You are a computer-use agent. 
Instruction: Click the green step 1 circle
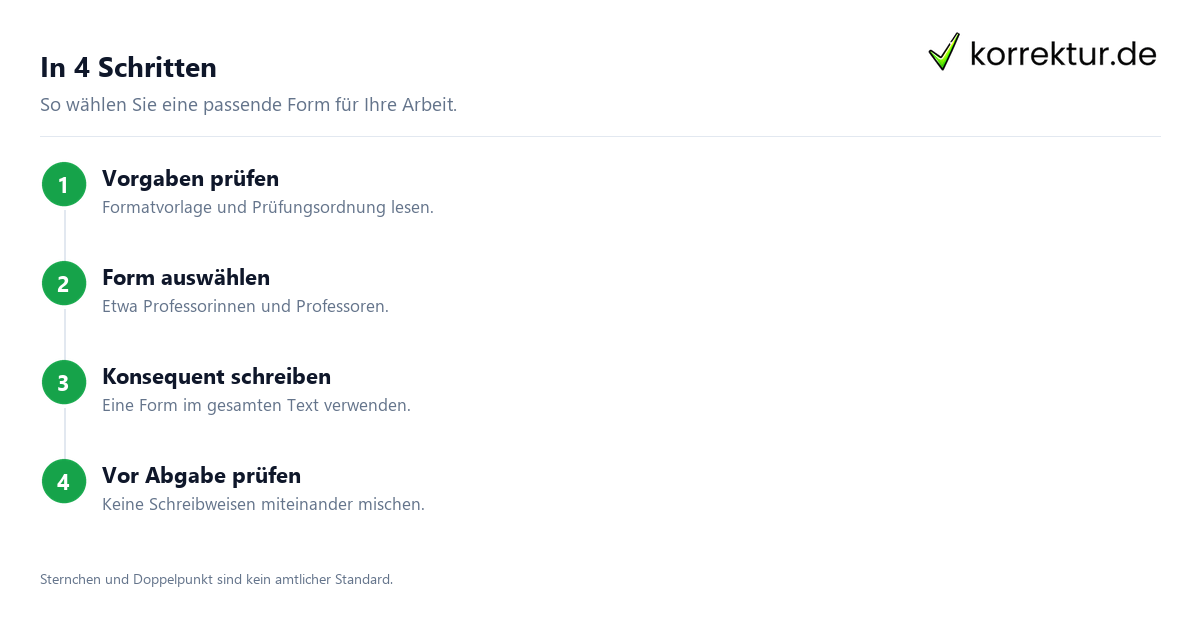coord(64,184)
